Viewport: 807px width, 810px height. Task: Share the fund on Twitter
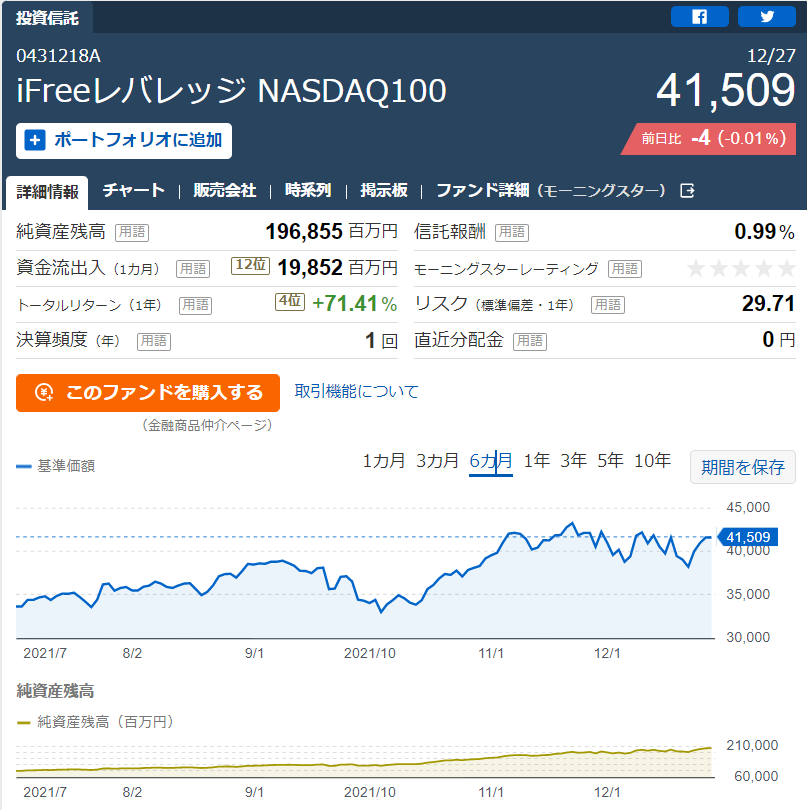tap(767, 17)
